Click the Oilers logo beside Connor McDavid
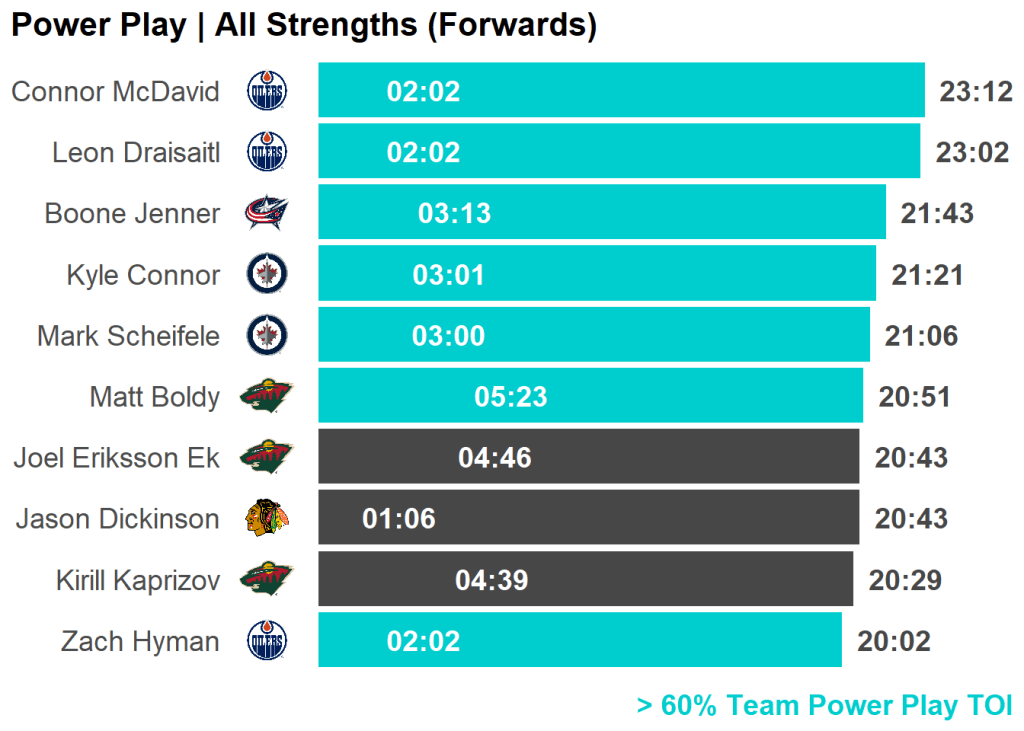1024x731 pixels. (x=267, y=92)
